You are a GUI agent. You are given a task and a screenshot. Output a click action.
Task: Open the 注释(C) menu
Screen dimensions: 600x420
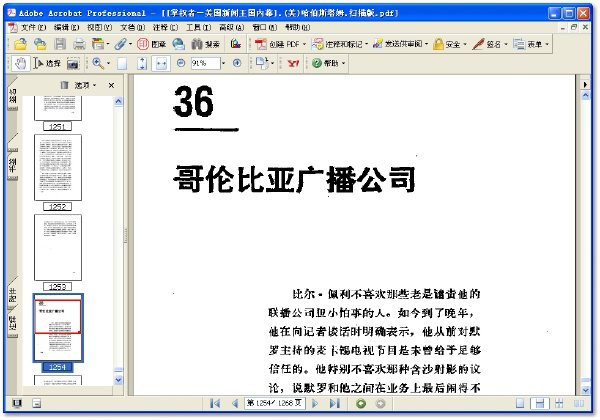[165, 28]
